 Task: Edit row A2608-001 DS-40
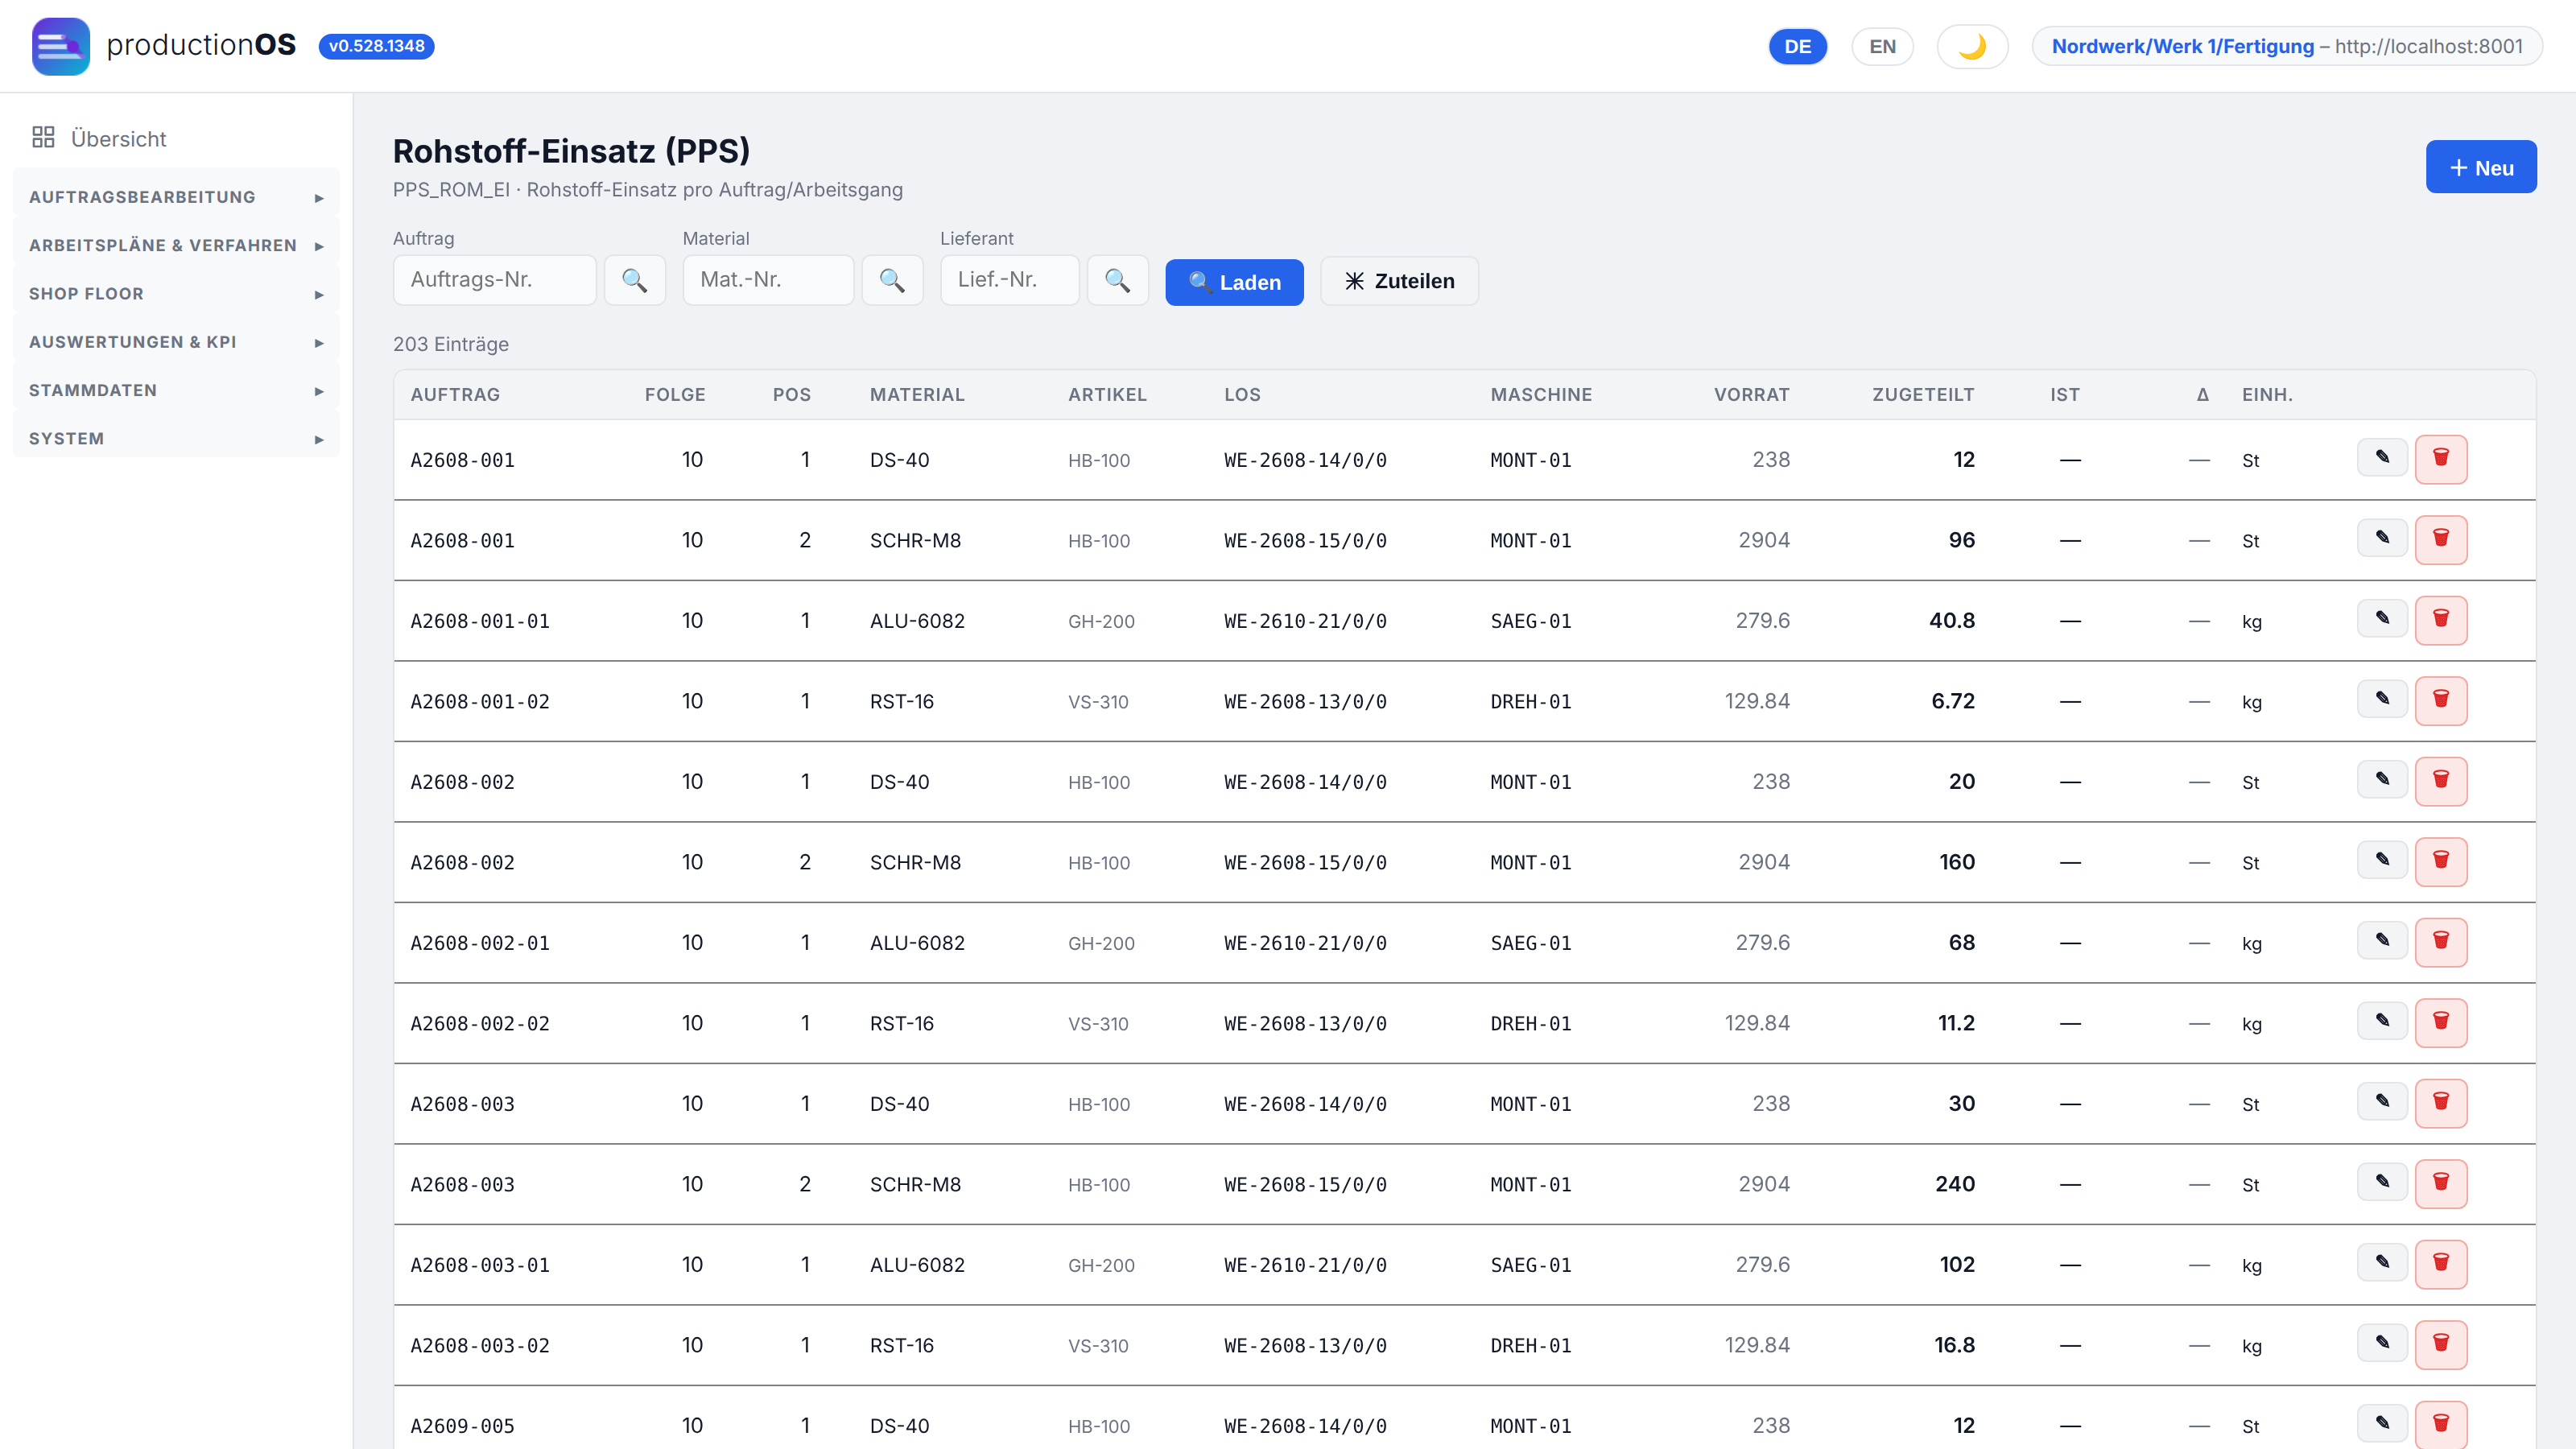2382,458
